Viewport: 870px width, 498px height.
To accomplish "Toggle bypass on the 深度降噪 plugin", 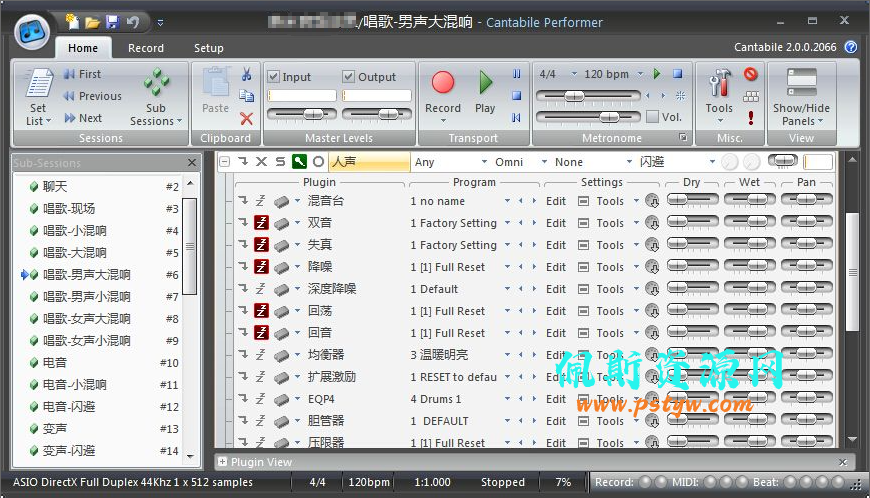I will point(261,289).
